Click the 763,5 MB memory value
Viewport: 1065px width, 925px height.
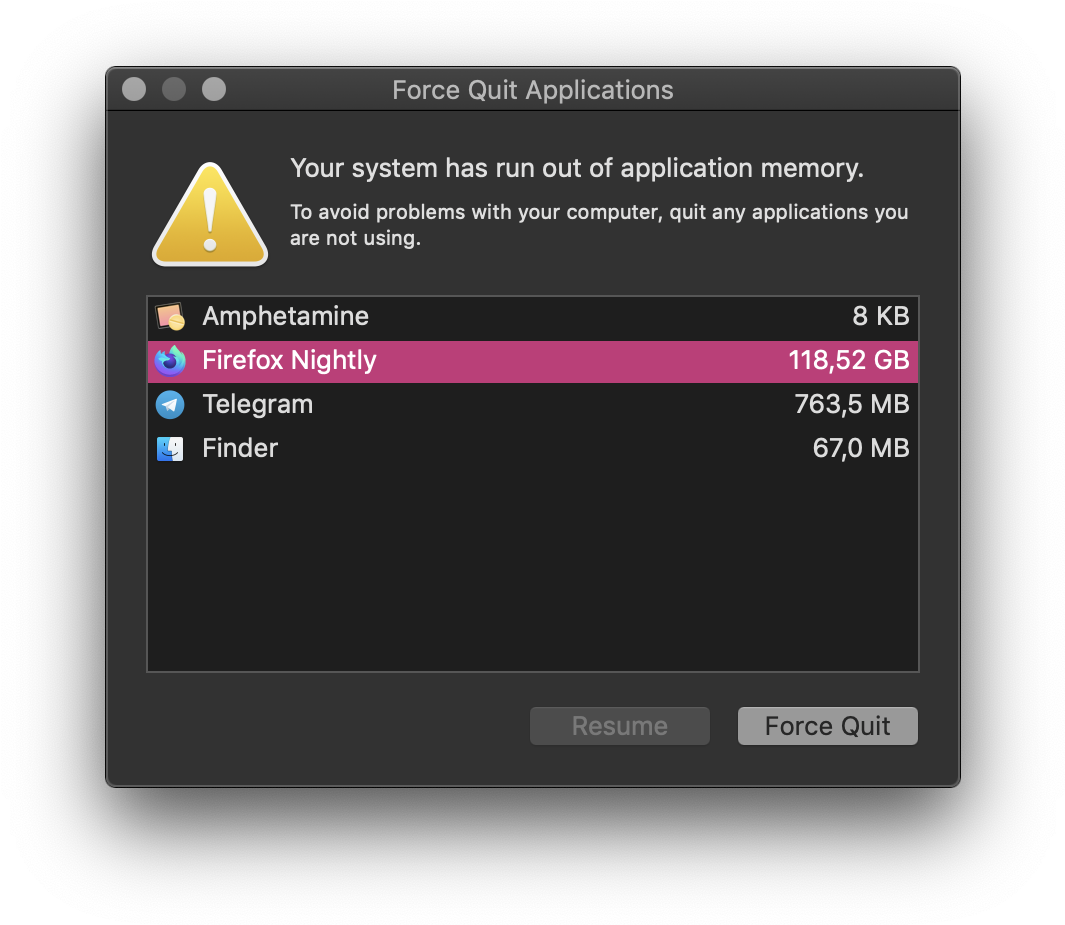pyautogui.click(x=852, y=404)
